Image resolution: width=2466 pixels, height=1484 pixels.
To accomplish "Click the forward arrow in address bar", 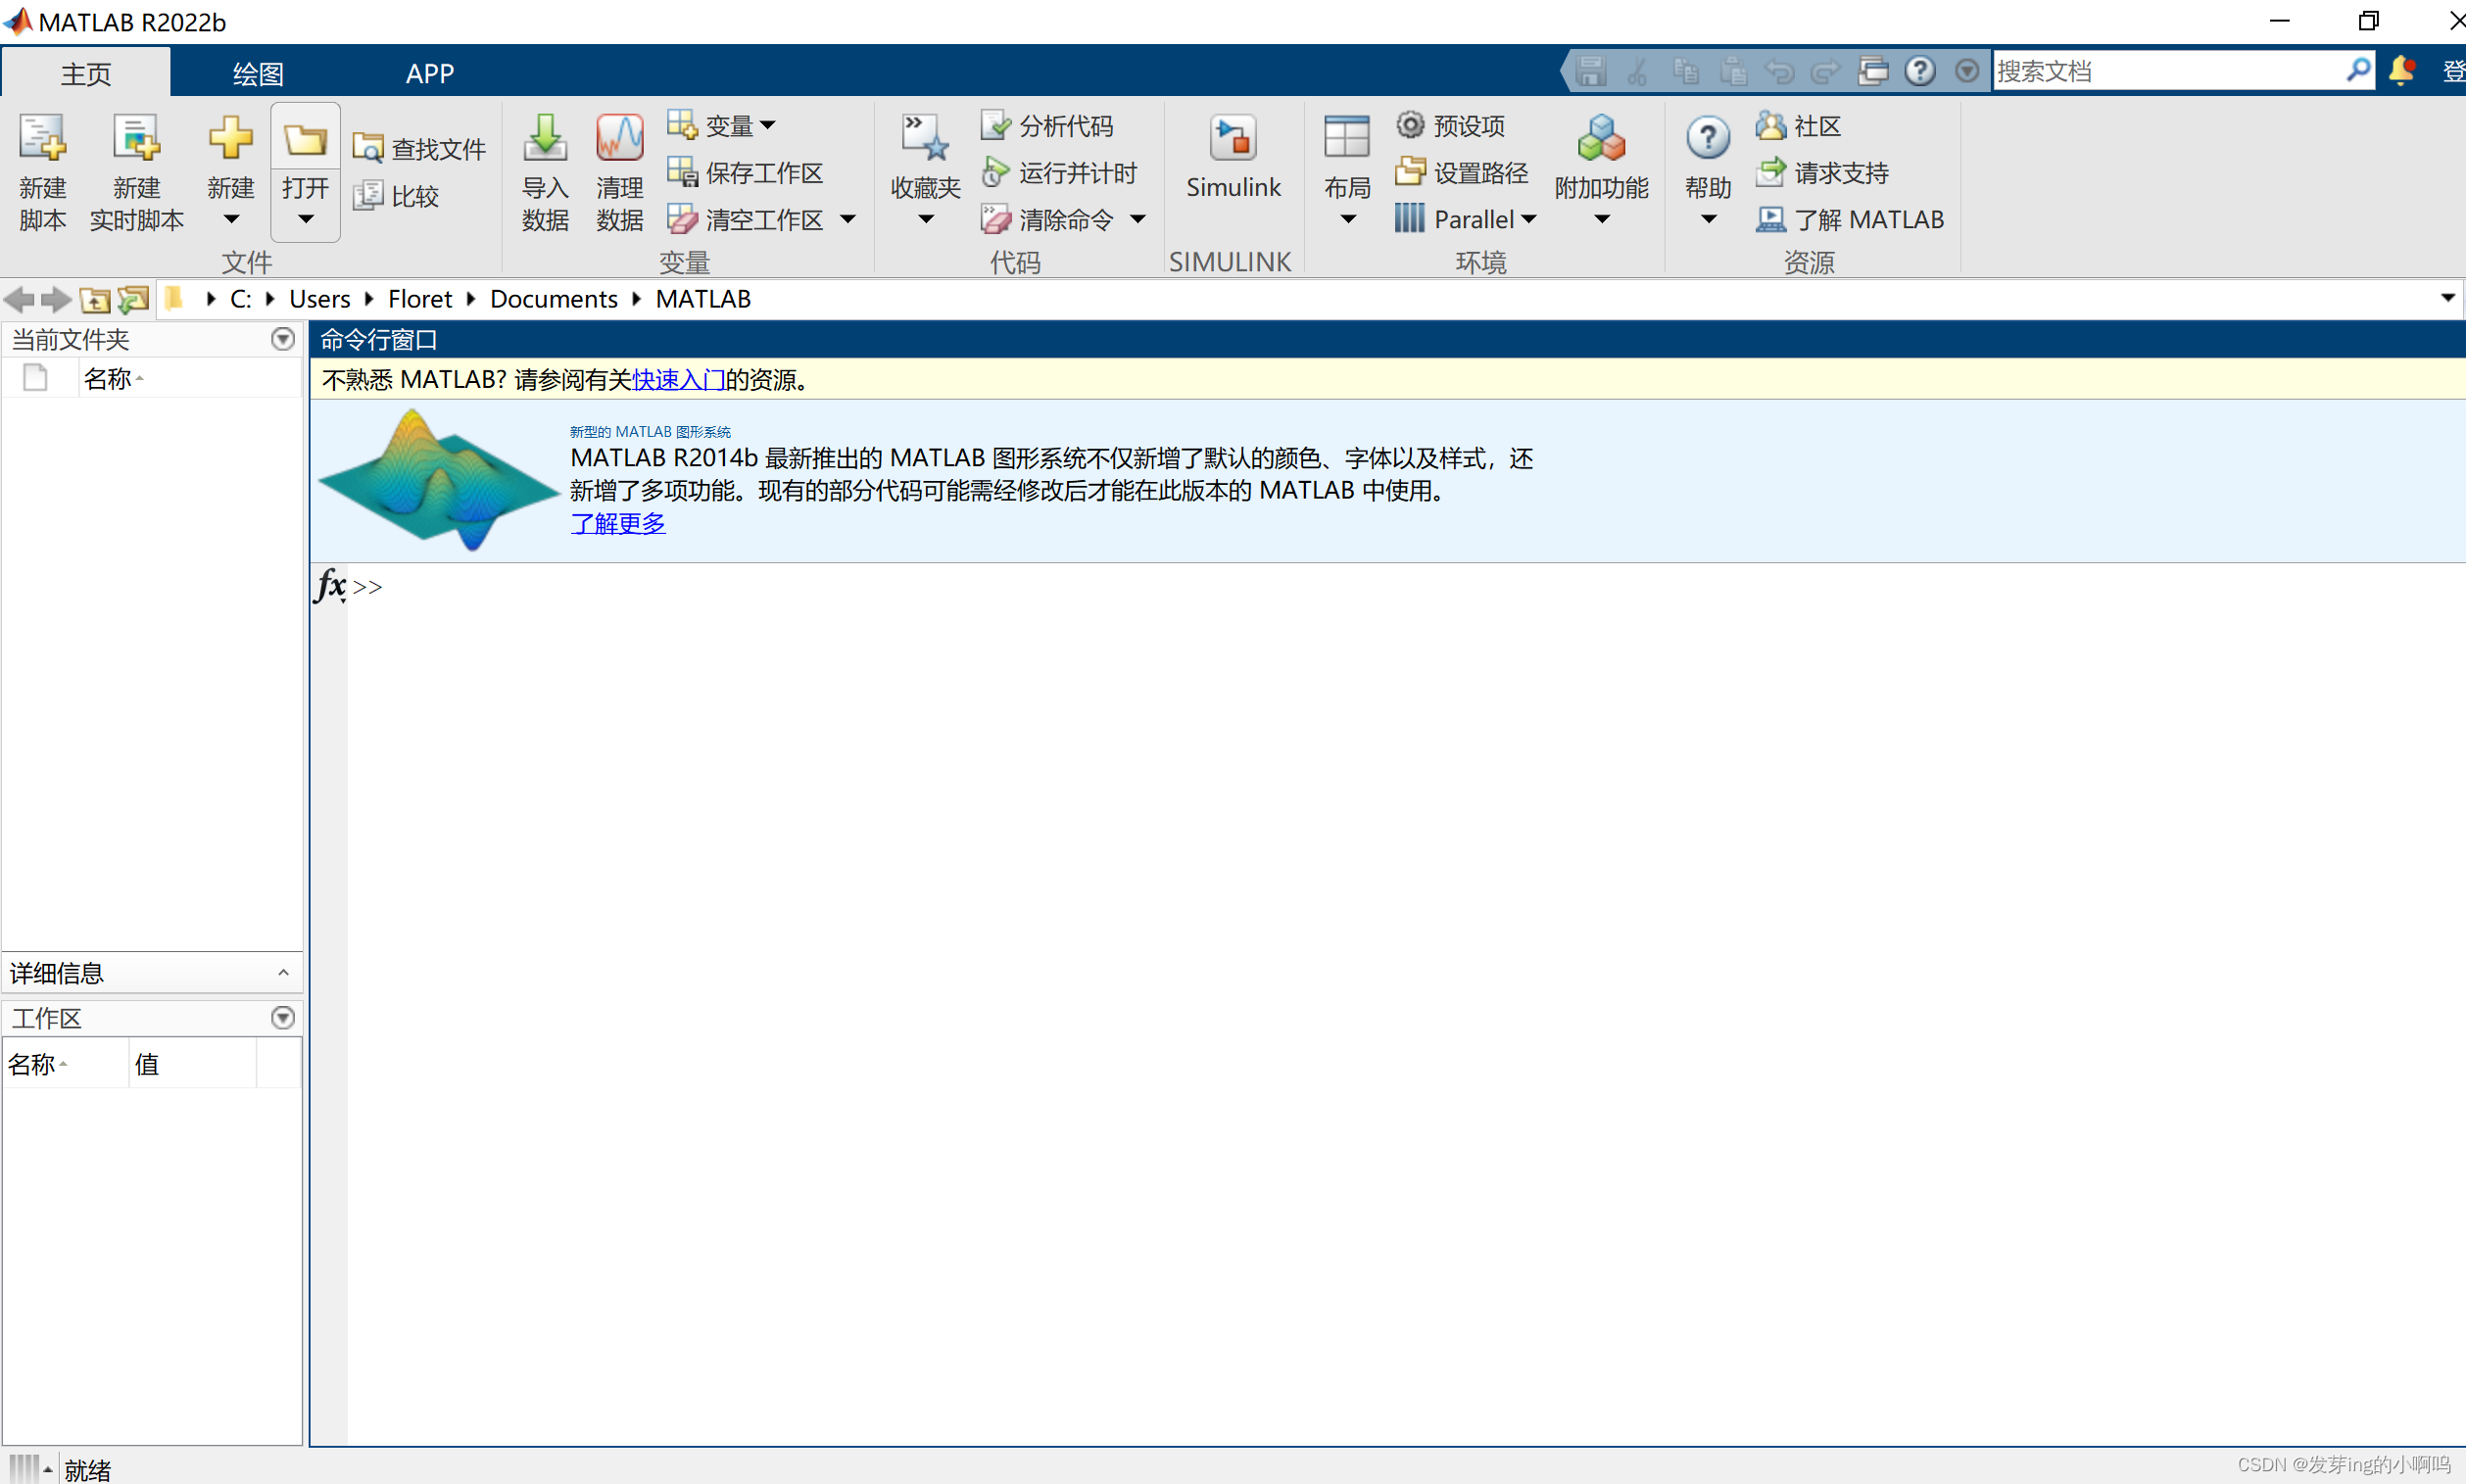I will pos(56,299).
